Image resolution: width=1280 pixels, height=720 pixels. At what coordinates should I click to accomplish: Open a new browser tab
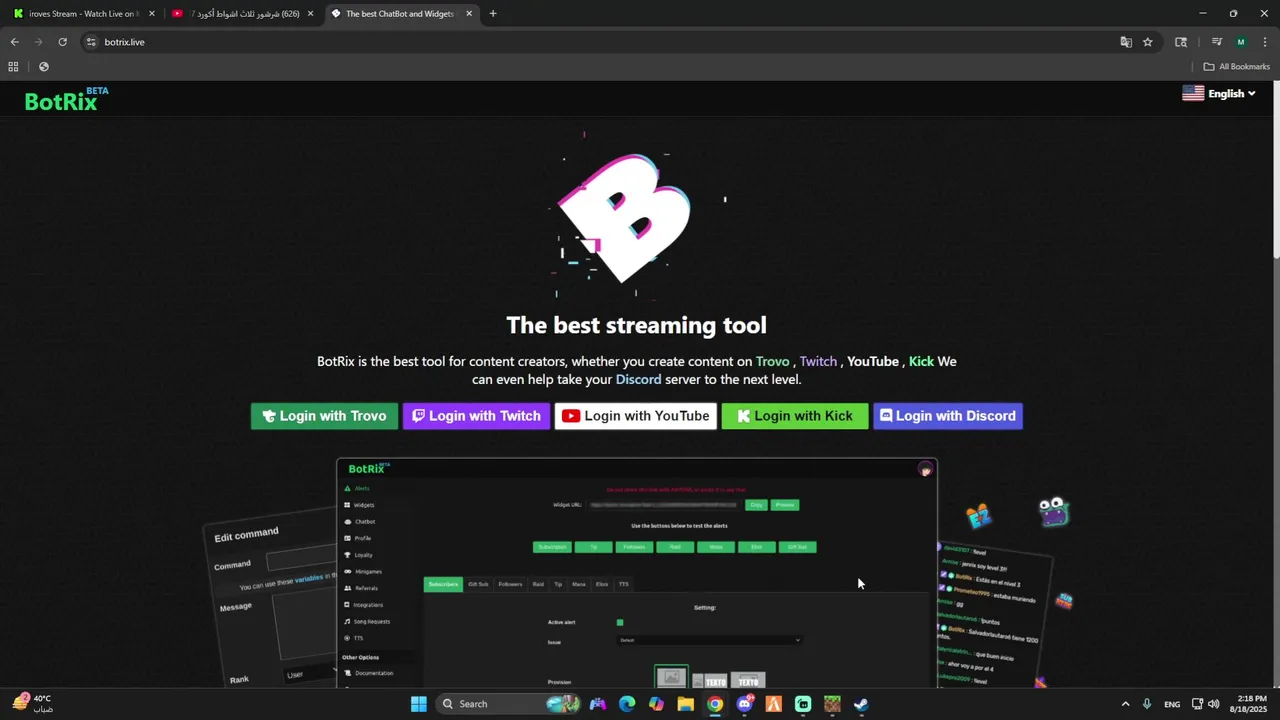[493, 14]
